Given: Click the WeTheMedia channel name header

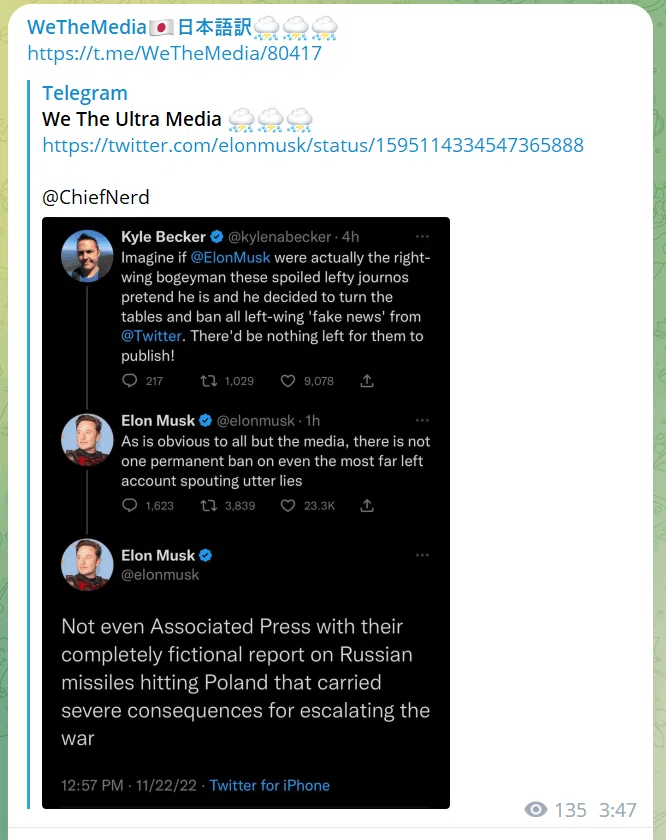Looking at the screenshot, I should [x=182, y=27].
